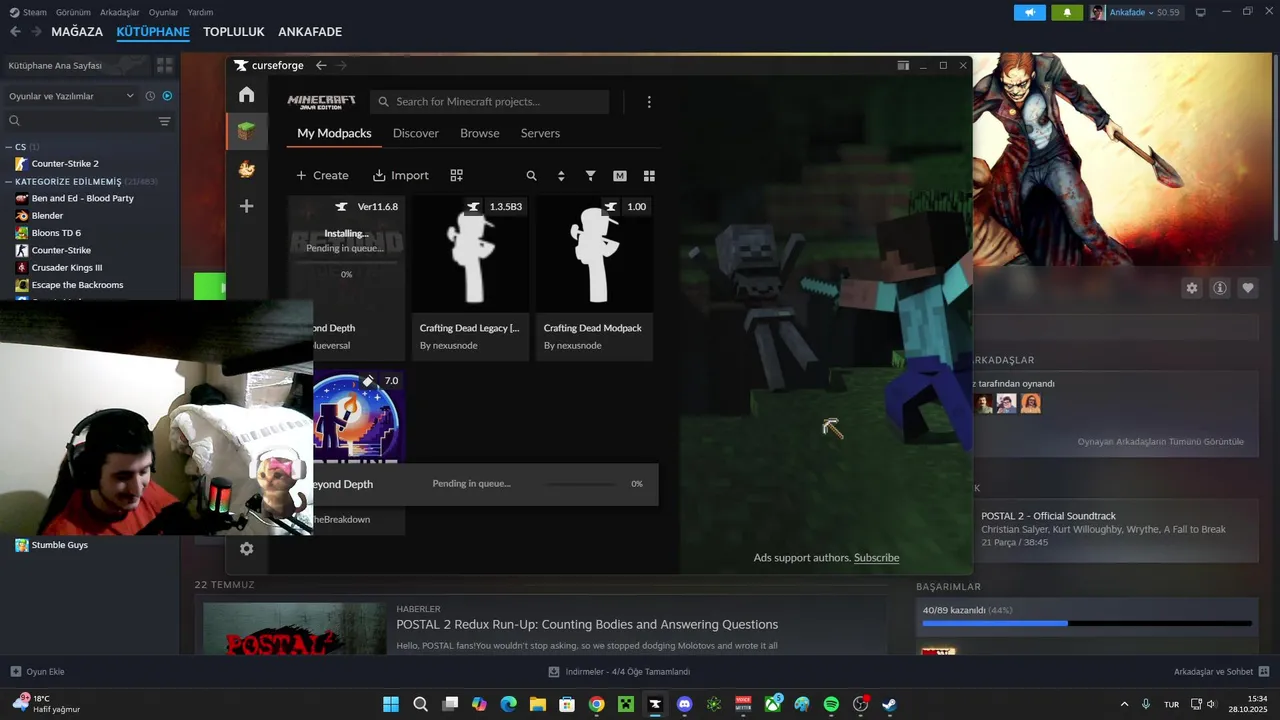Open the Arkadaşlar menu in Steam
The width and height of the screenshot is (1280, 720).
(120, 12)
